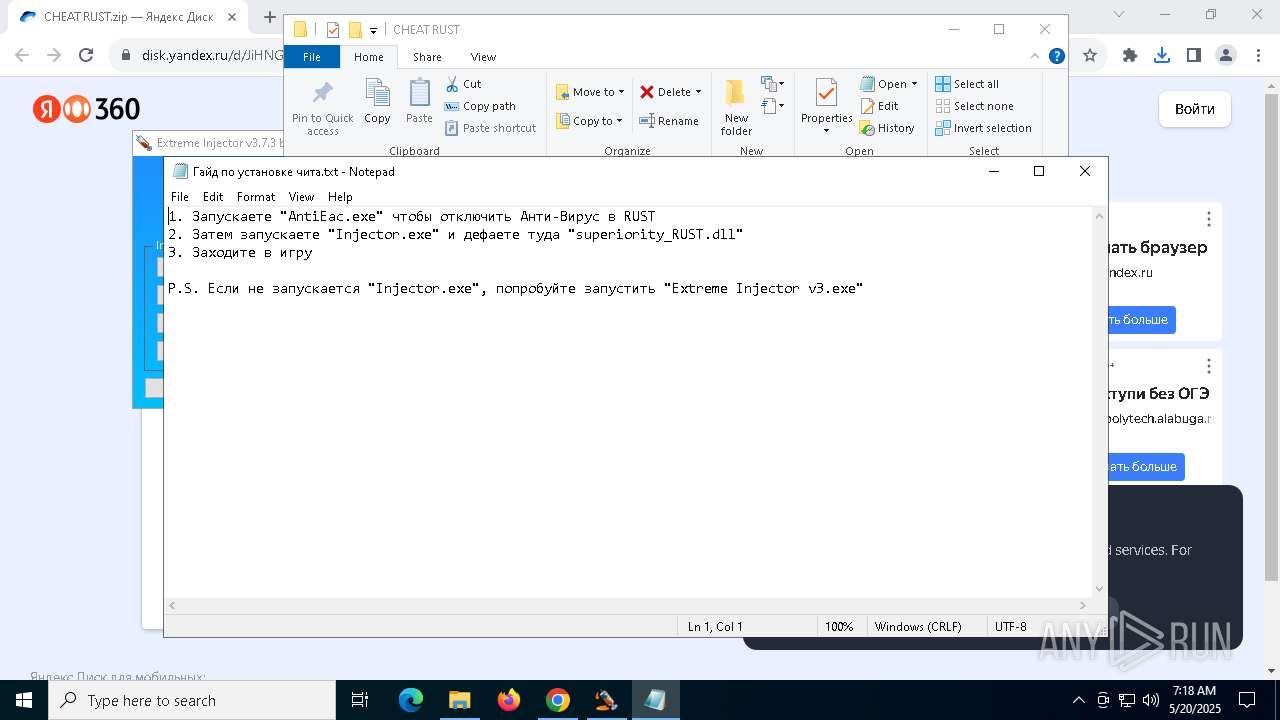Click Paste shortcut in Explorer ribbon
Viewport: 1280px width, 720px height.
(490, 128)
